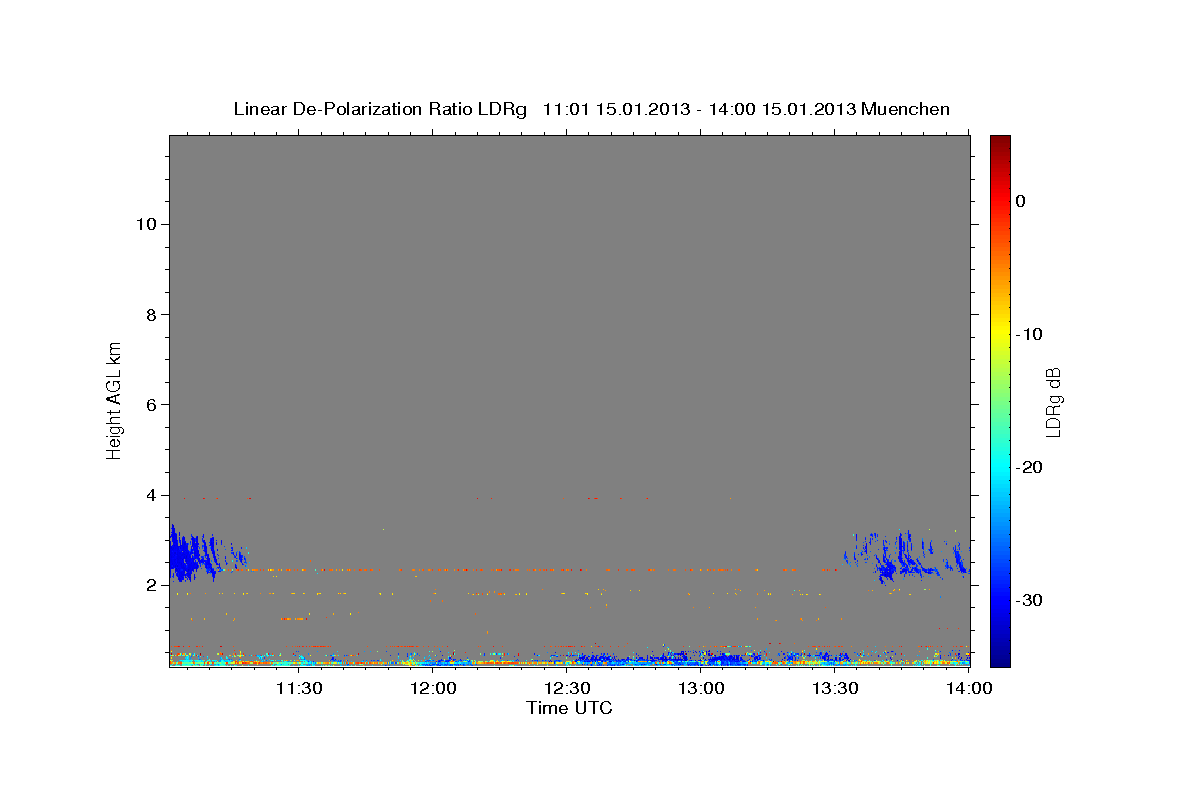Click the 11:30 time tick label
Screen dimensions: 1200x800
pyautogui.click(x=299, y=689)
